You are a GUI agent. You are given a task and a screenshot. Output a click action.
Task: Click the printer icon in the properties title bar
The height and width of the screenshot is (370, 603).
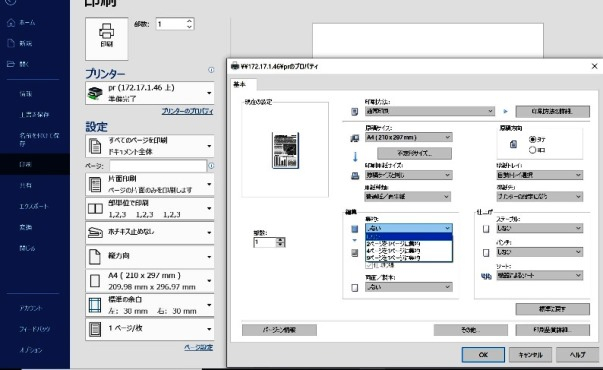point(235,66)
